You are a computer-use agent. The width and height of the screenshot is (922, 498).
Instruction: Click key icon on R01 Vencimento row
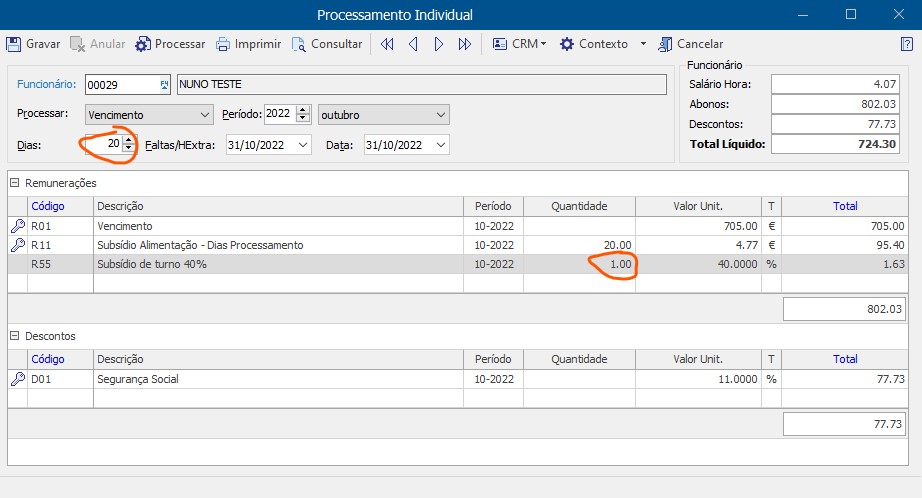pos(17,226)
